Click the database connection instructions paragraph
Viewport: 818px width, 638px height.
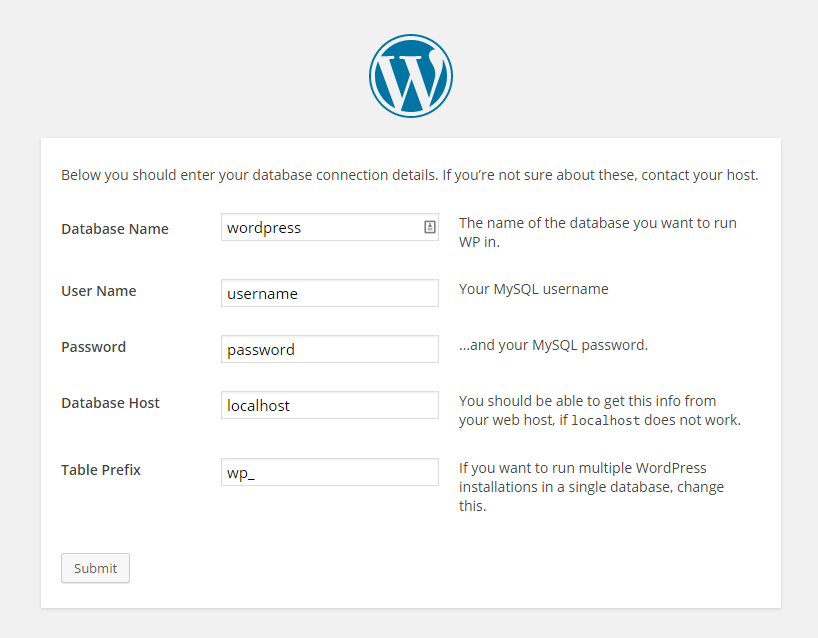pos(409,174)
